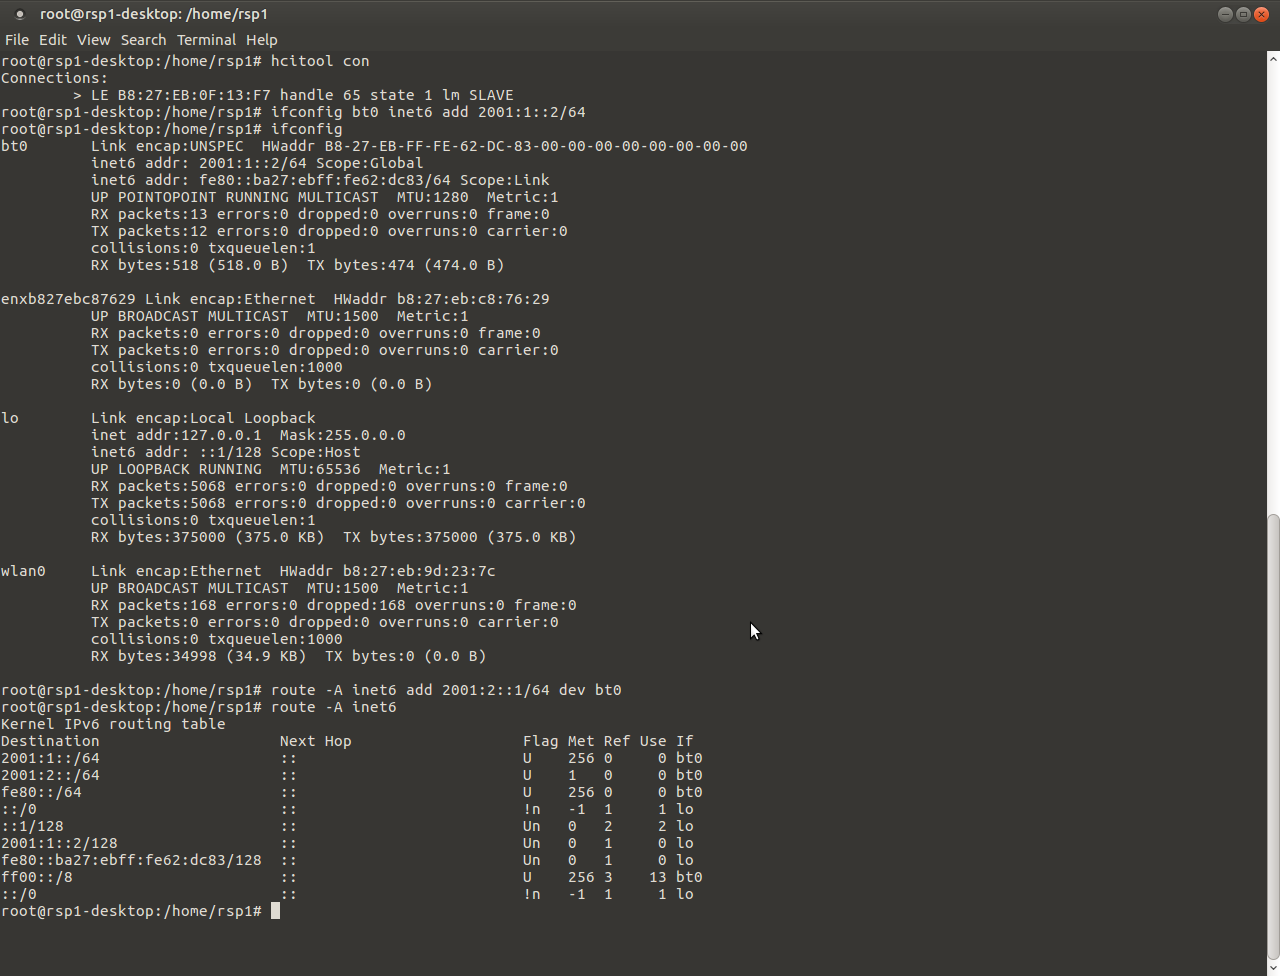Click the 'Next Hop' column header

(316, 741)
